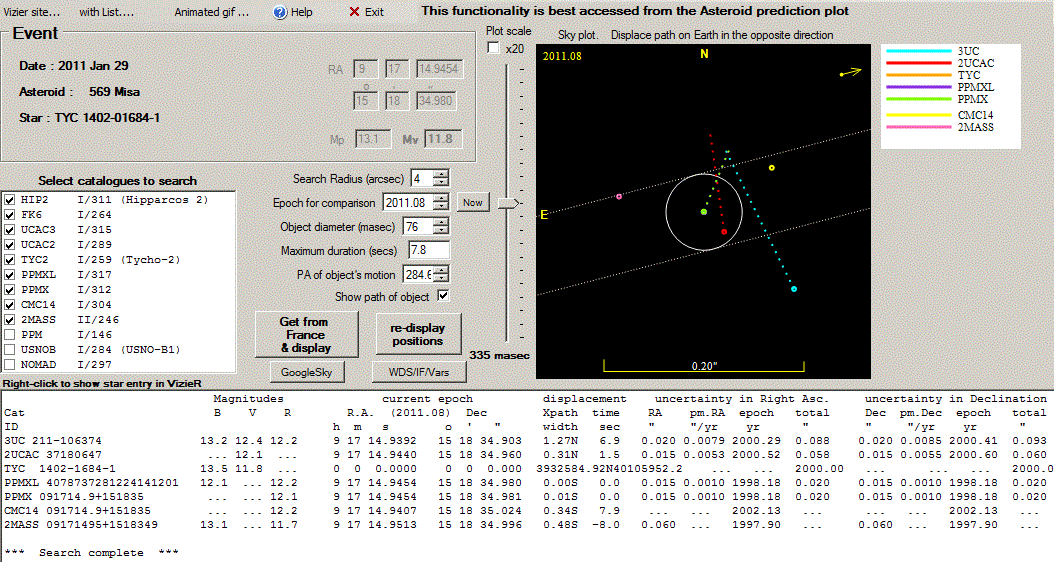The width and height of the screenshot is (1054, 562).
Task: Select the 2MASS 09171495+1518349 result row
Action: [x=525, y=524]
